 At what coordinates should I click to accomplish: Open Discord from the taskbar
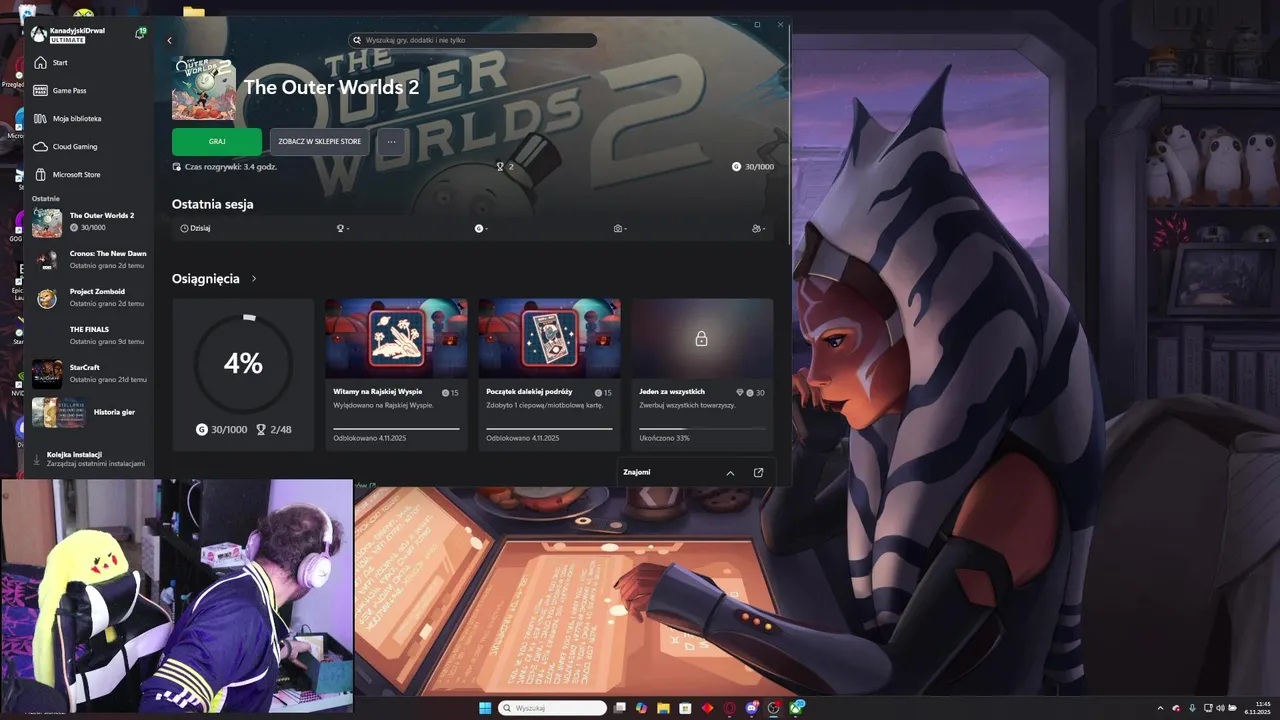click(751, 708)
